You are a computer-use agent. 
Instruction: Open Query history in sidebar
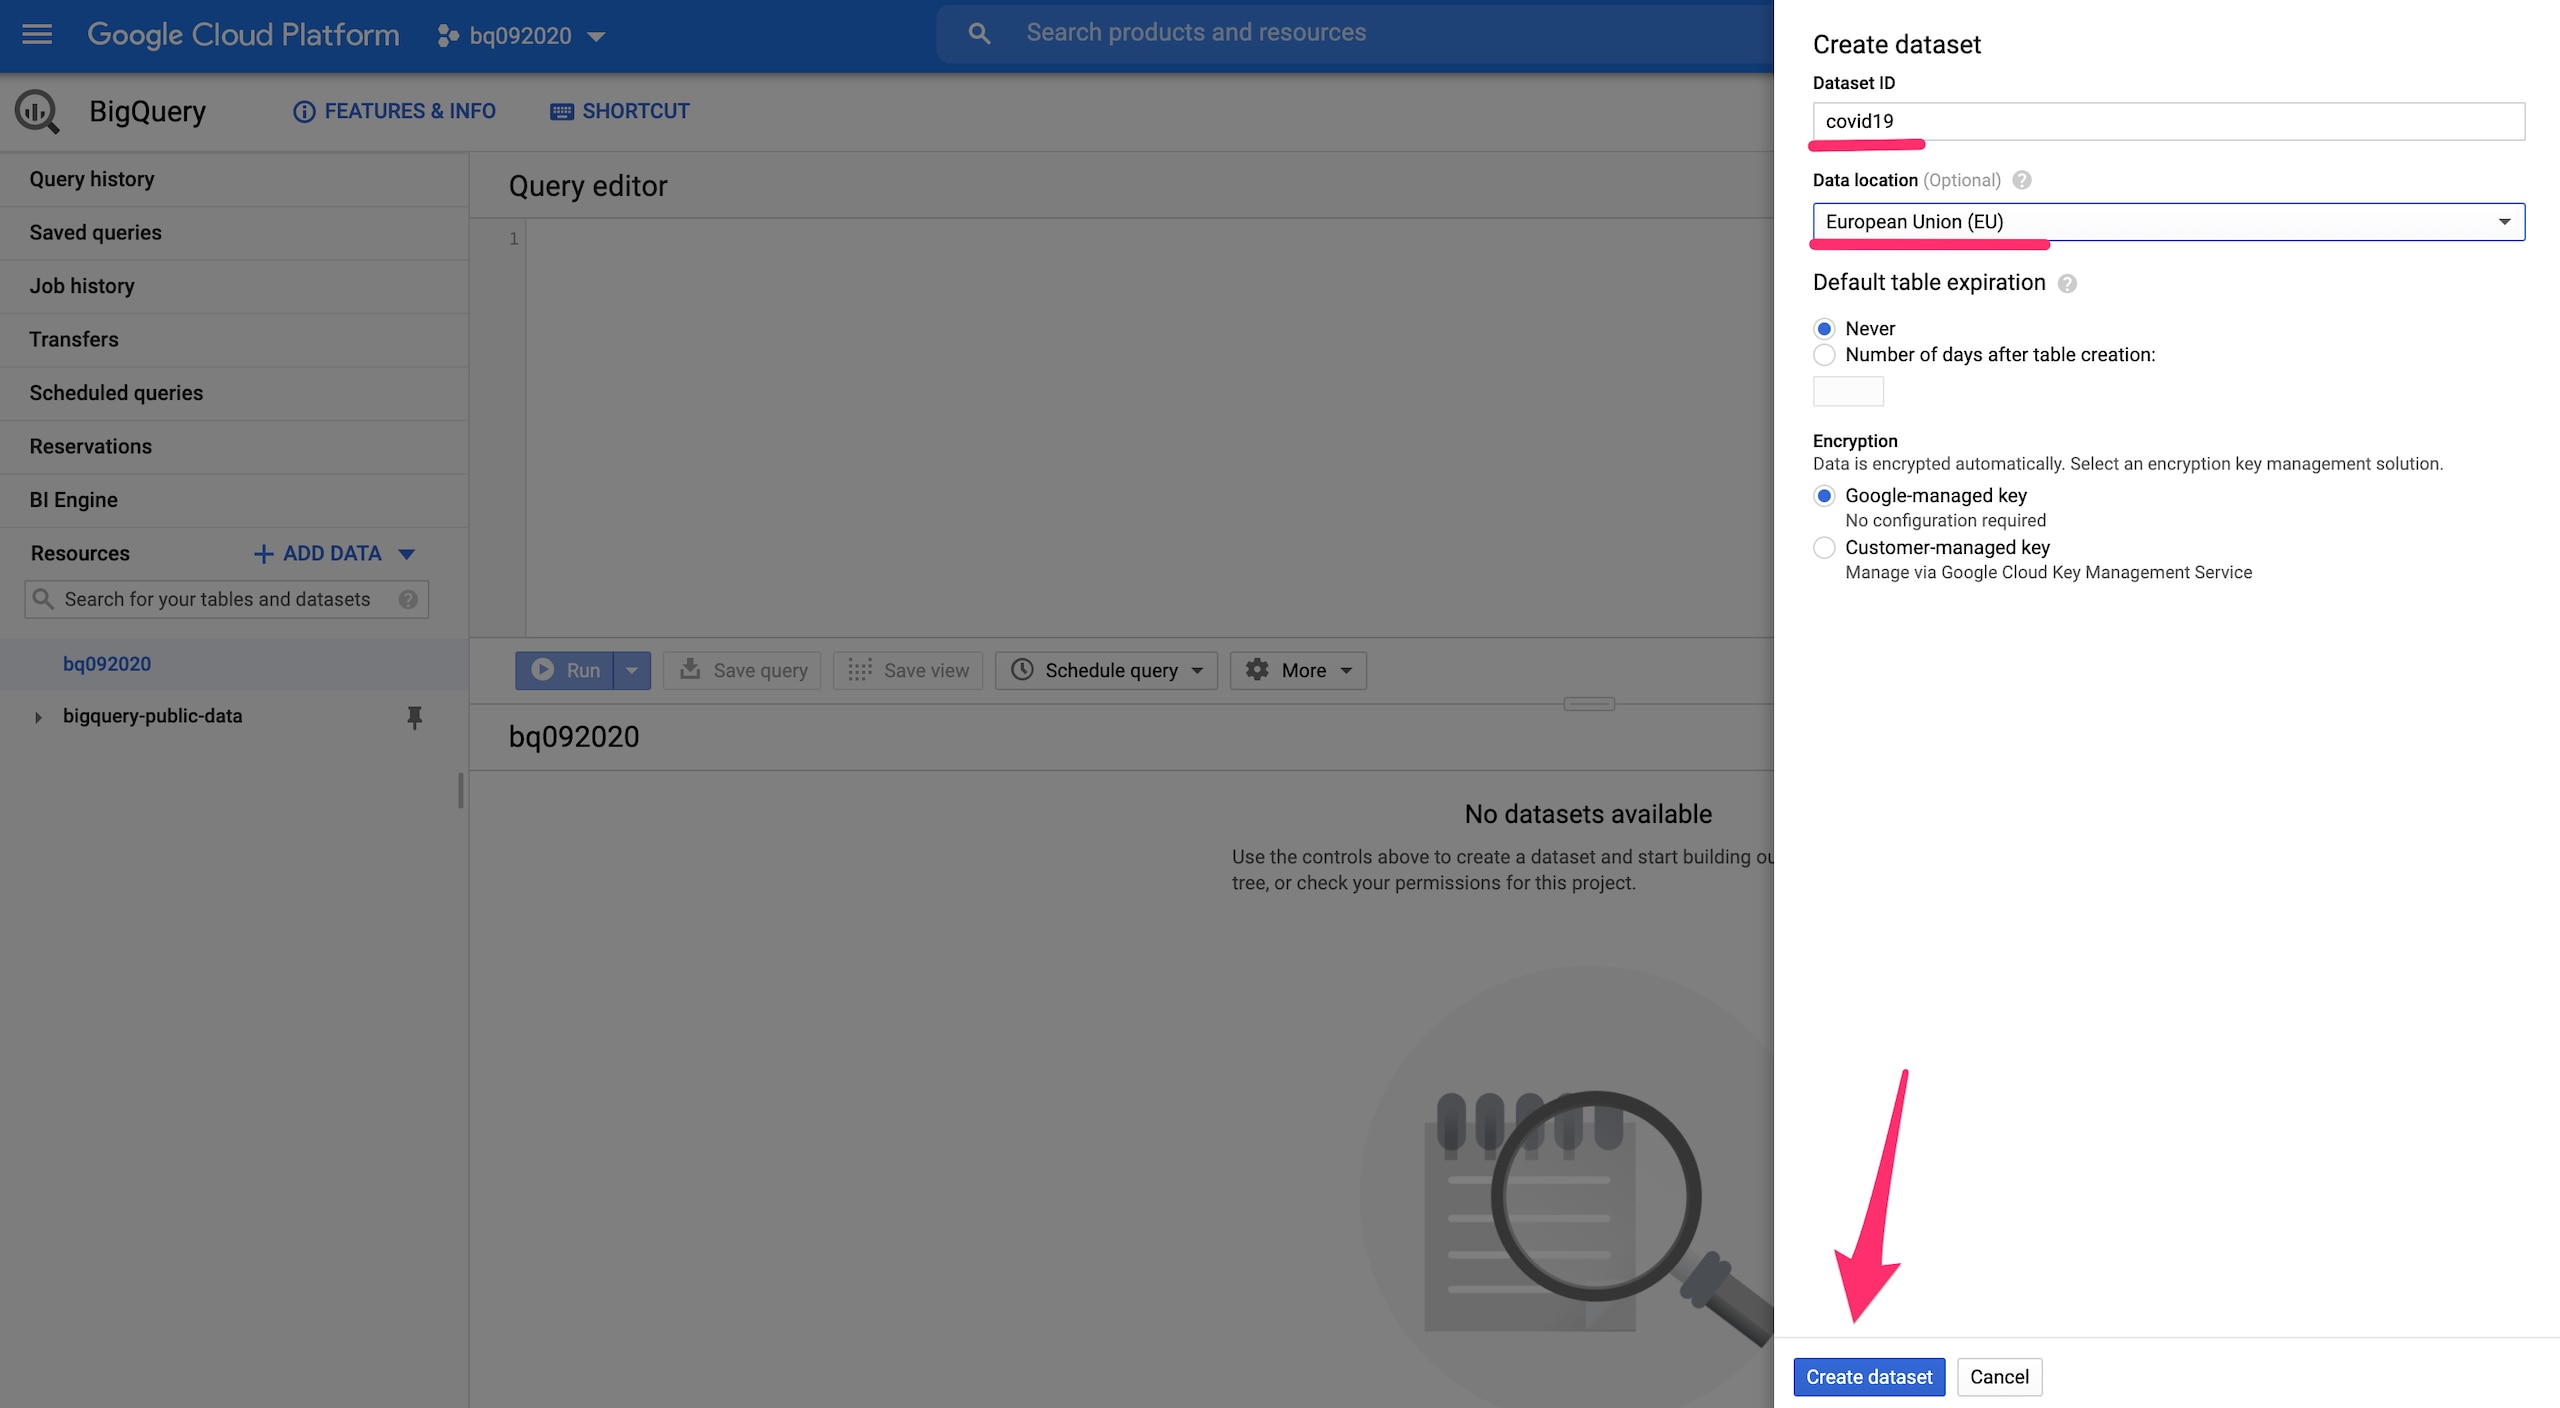[x=92, y=179]
